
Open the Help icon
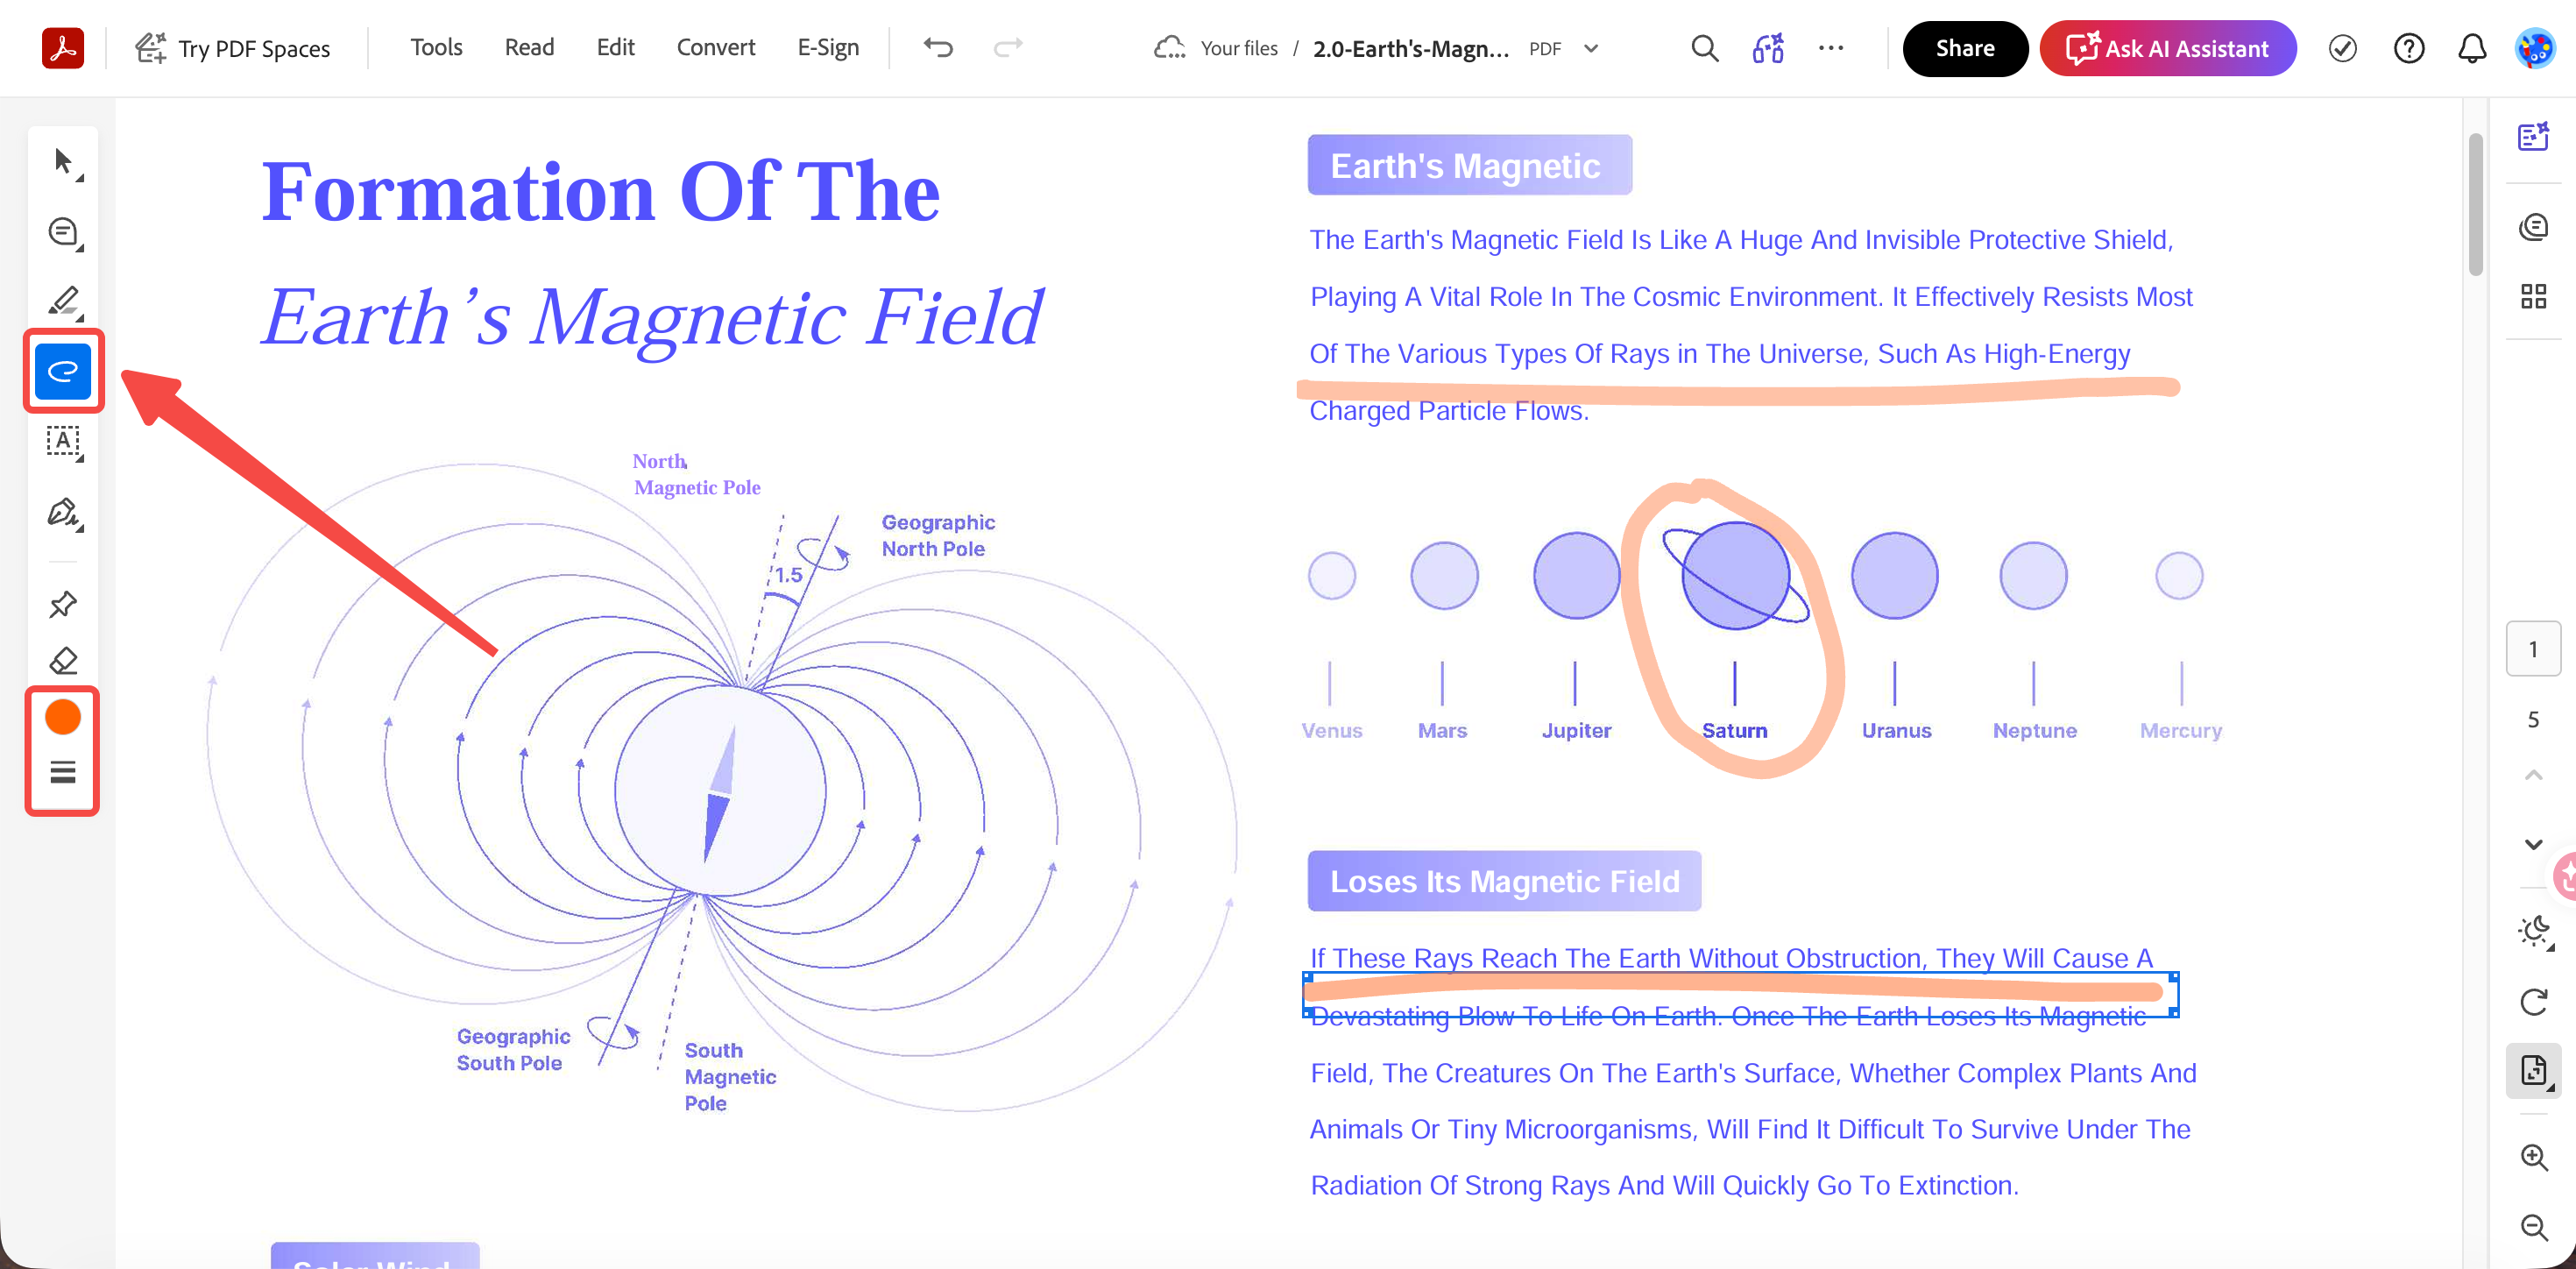click(x=2408, y=48)
